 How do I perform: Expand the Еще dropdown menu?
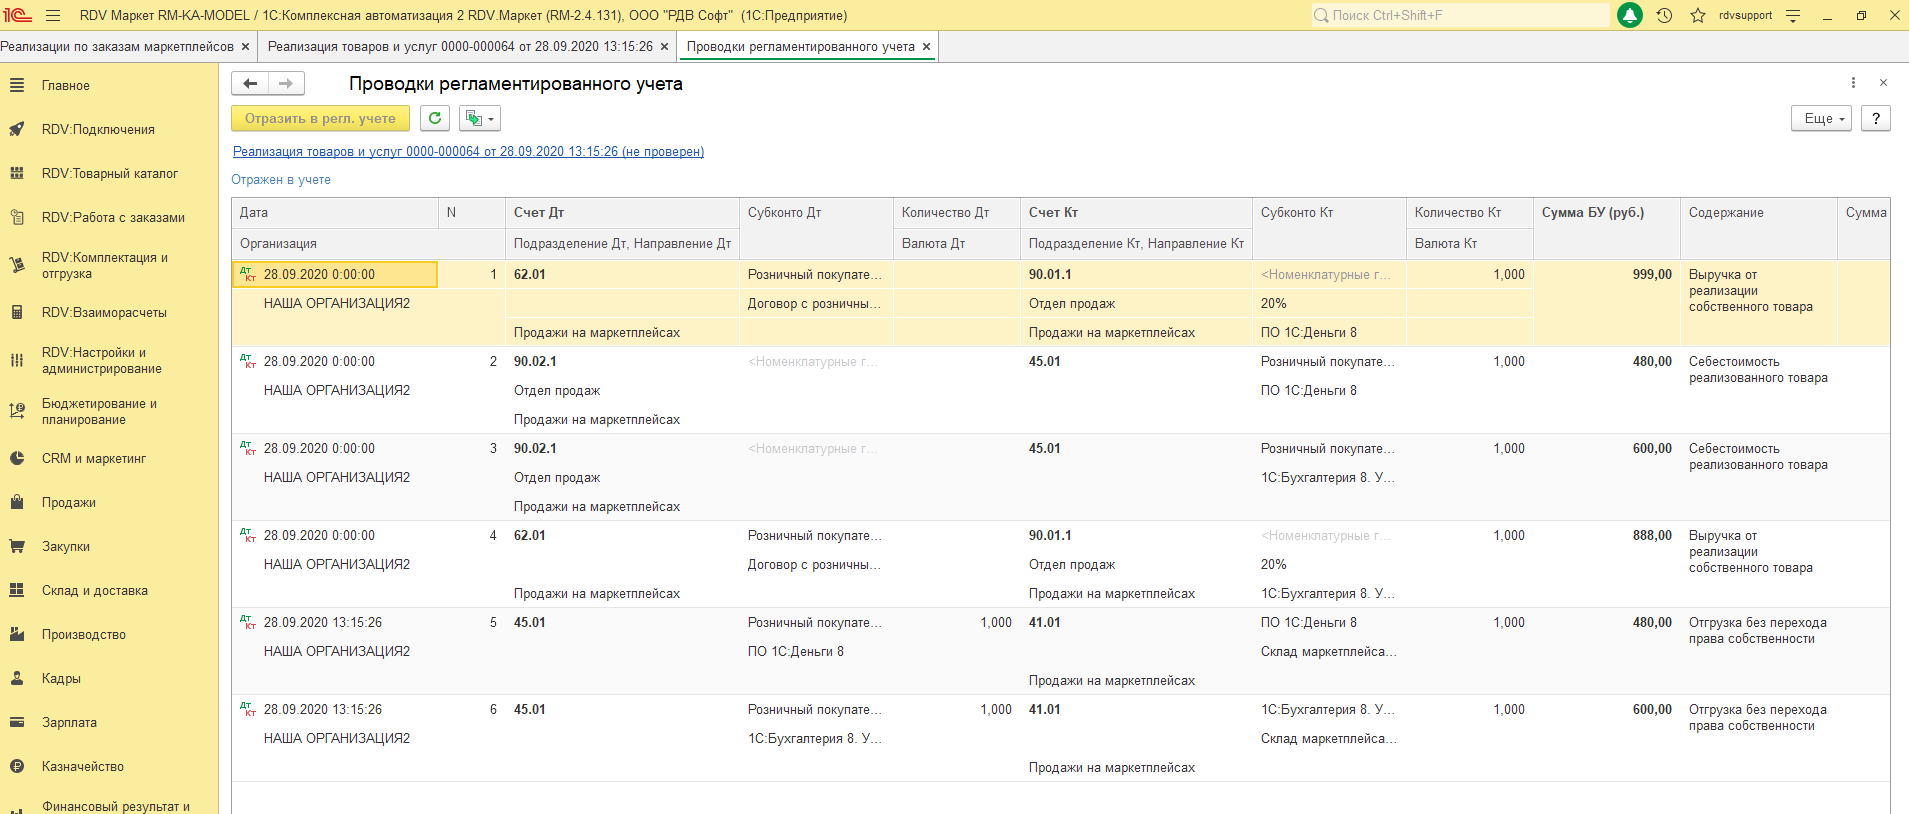pos(1822,118)
